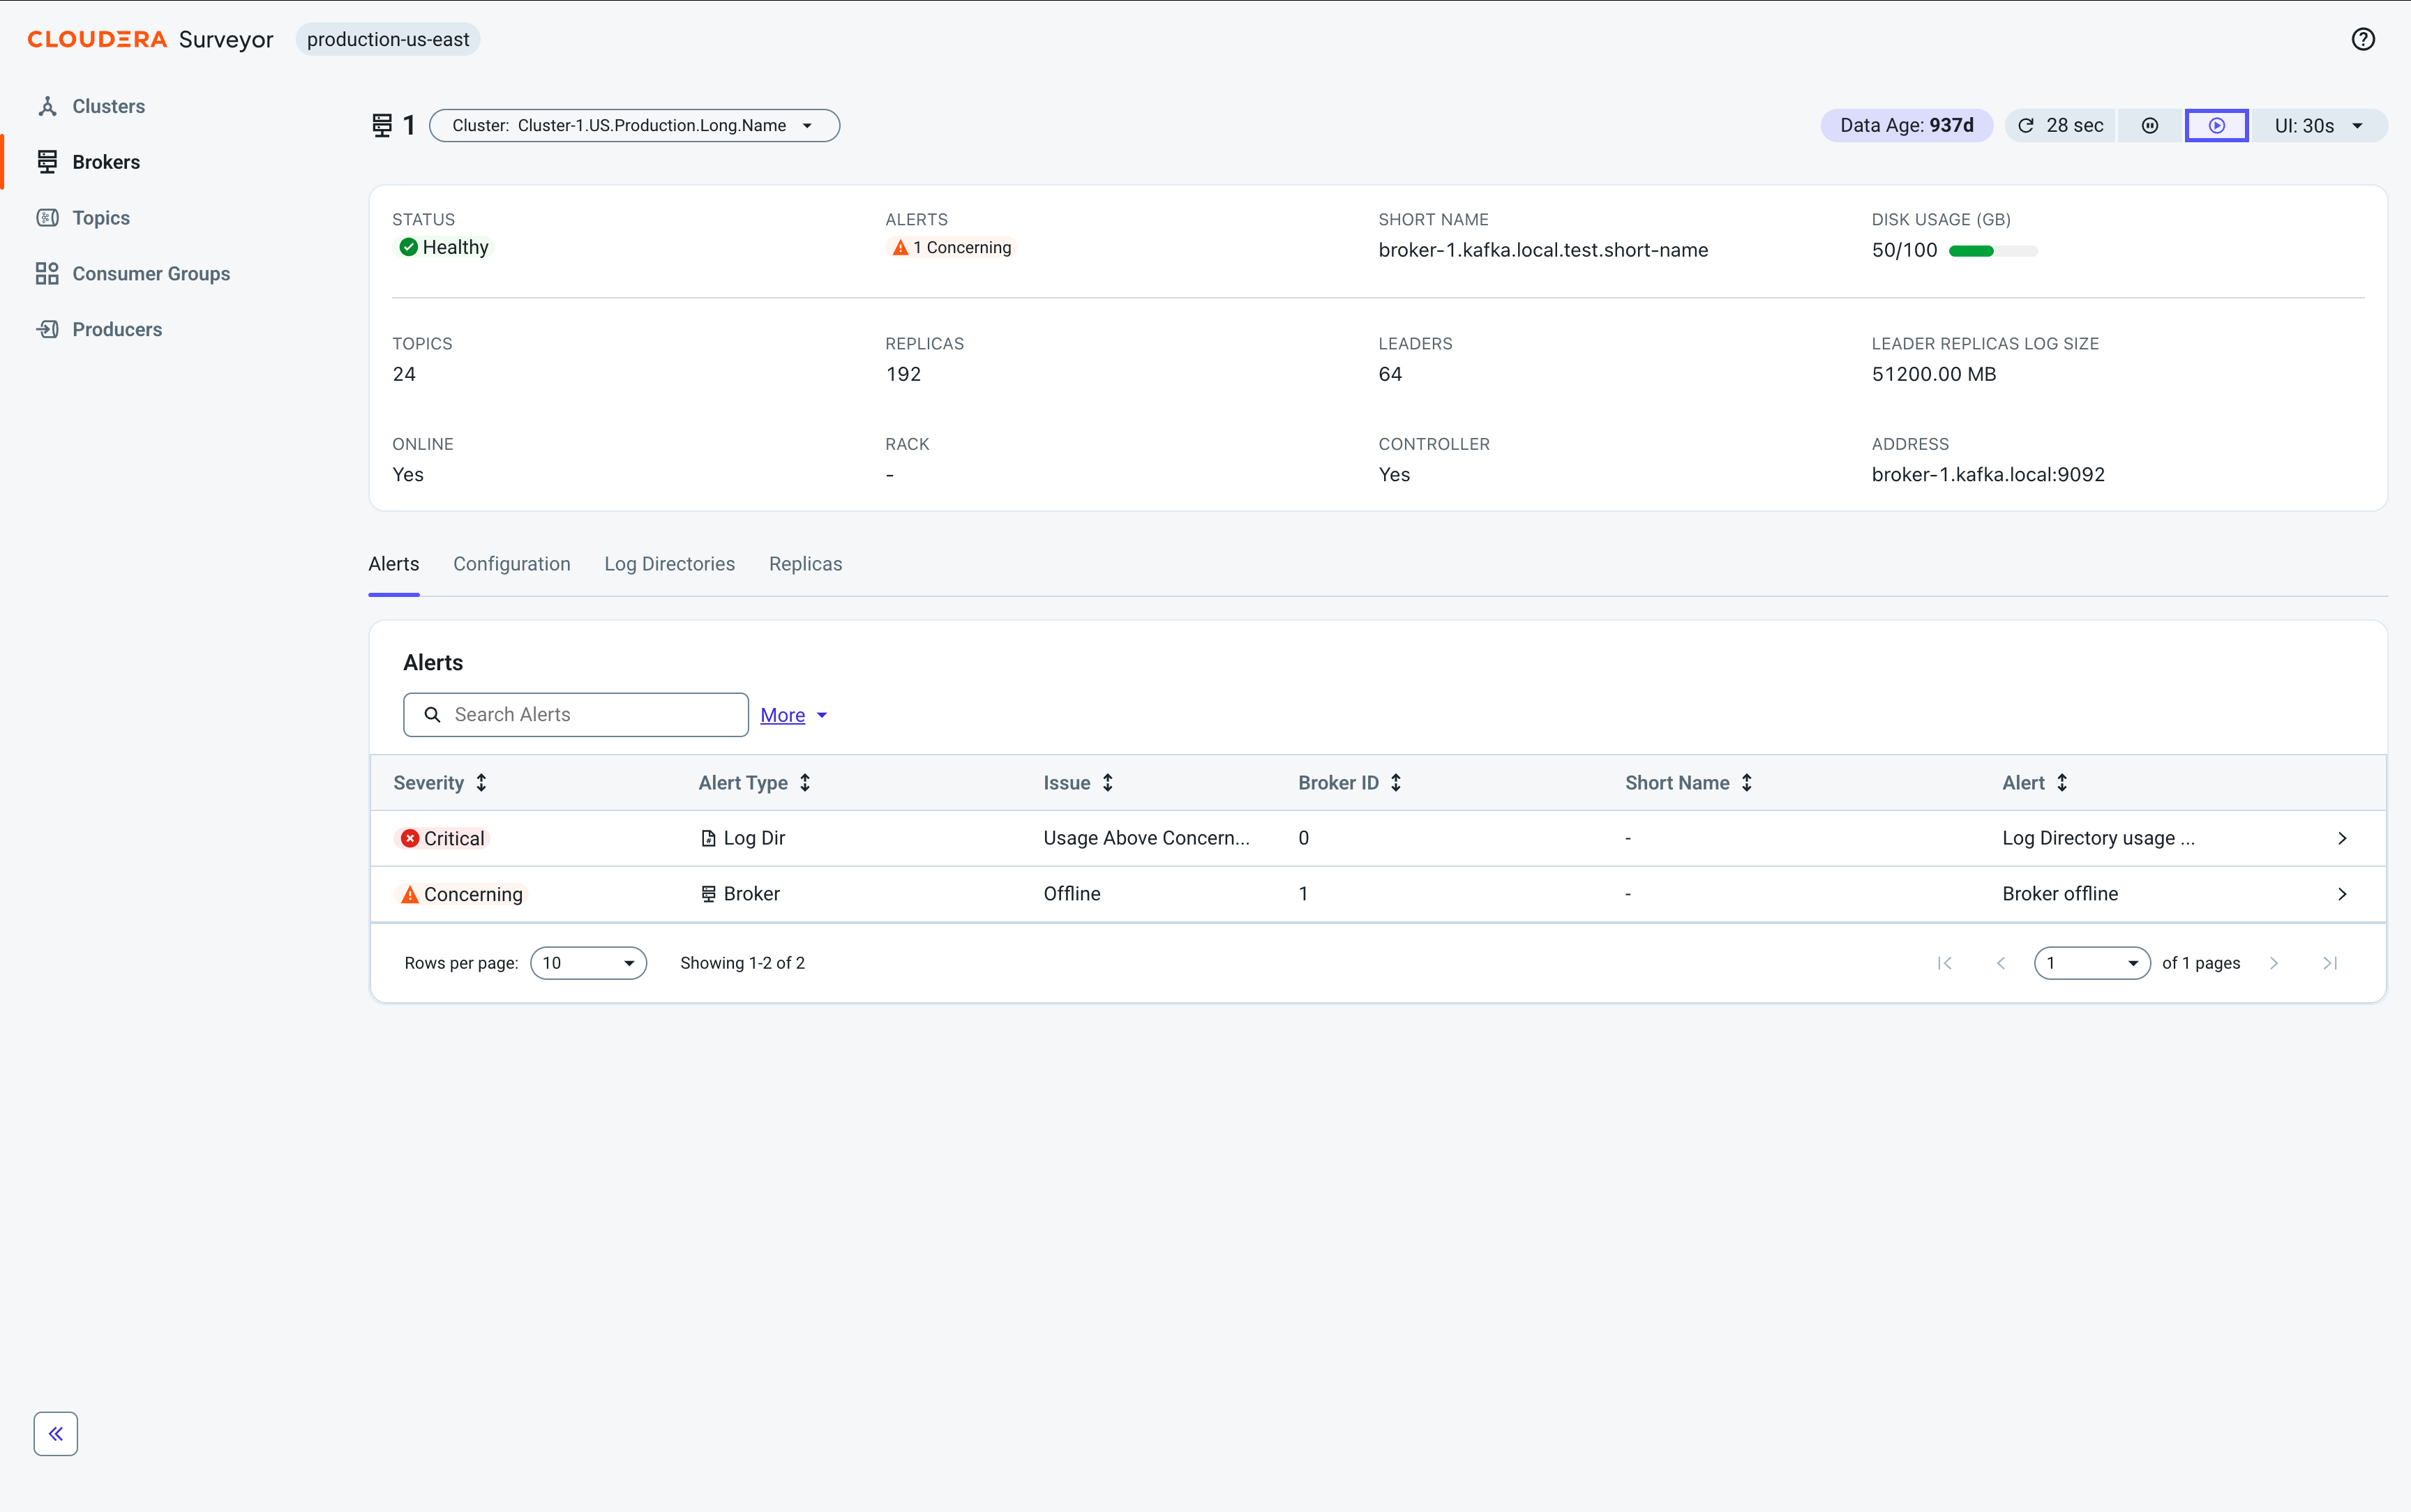
Task: Expand the Critical Log Dir alert row chevron
Action: click(x=2342, y=838)
